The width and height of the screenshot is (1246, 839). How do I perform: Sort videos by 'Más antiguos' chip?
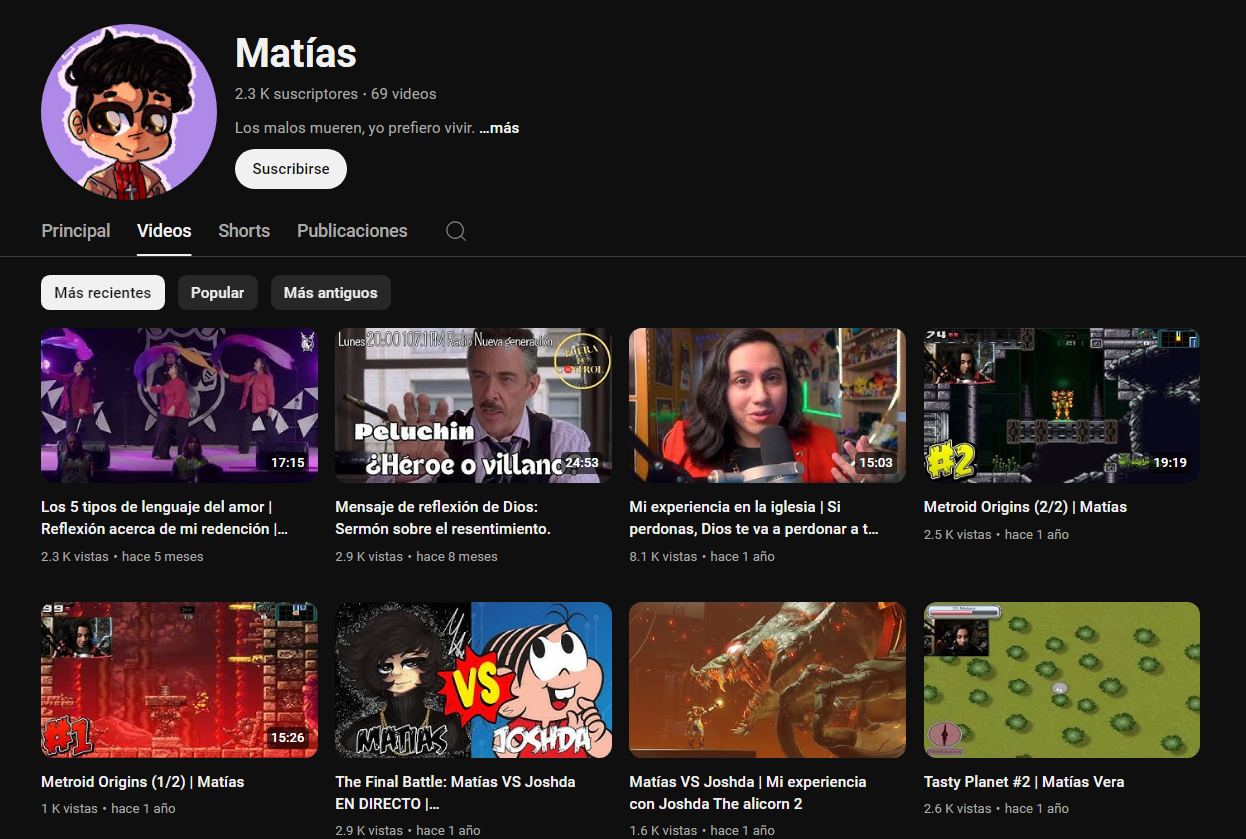331,293
